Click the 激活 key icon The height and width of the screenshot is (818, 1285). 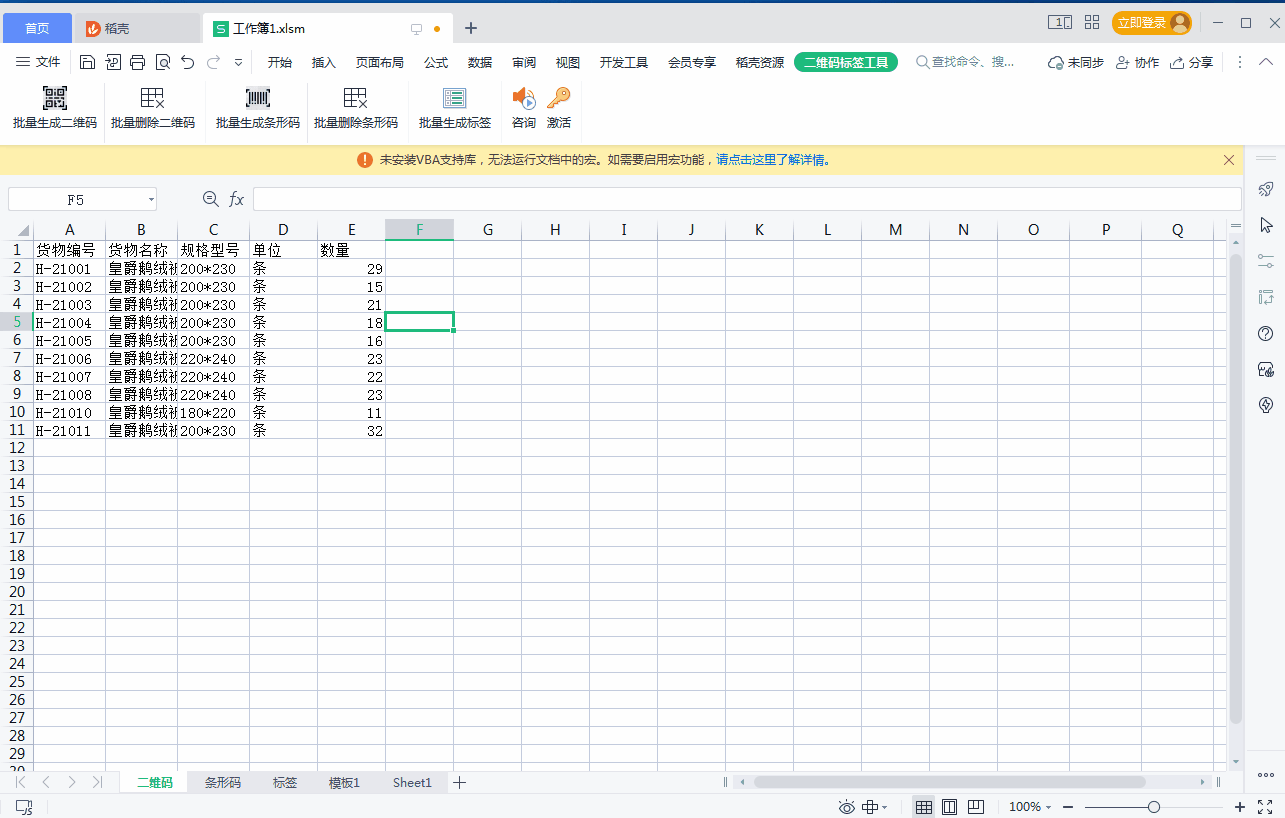(559, 98)
